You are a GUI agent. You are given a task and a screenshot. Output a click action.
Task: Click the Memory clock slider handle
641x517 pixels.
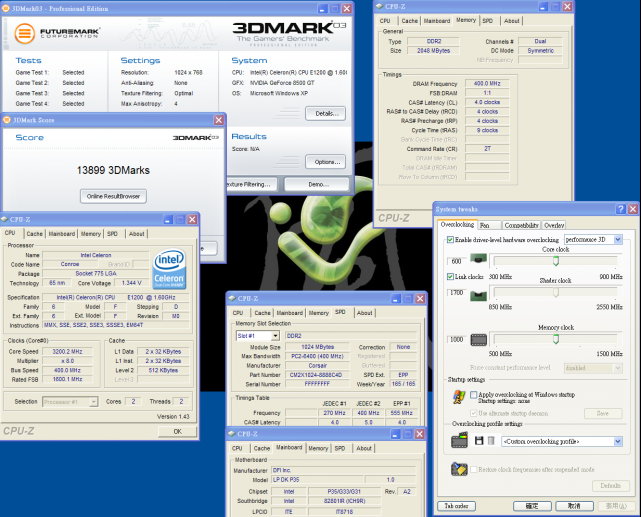tap(556, 339)
